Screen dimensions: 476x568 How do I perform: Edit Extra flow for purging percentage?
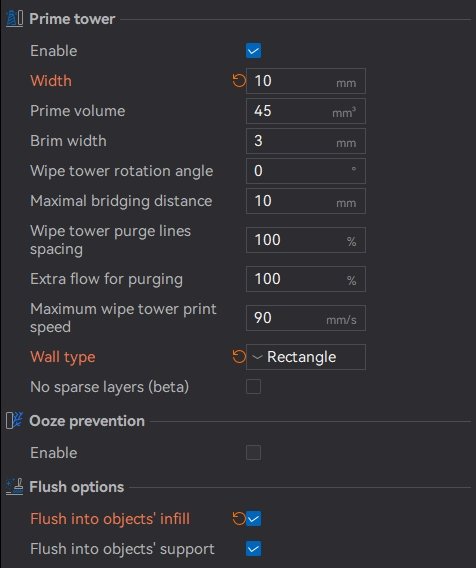306,279
